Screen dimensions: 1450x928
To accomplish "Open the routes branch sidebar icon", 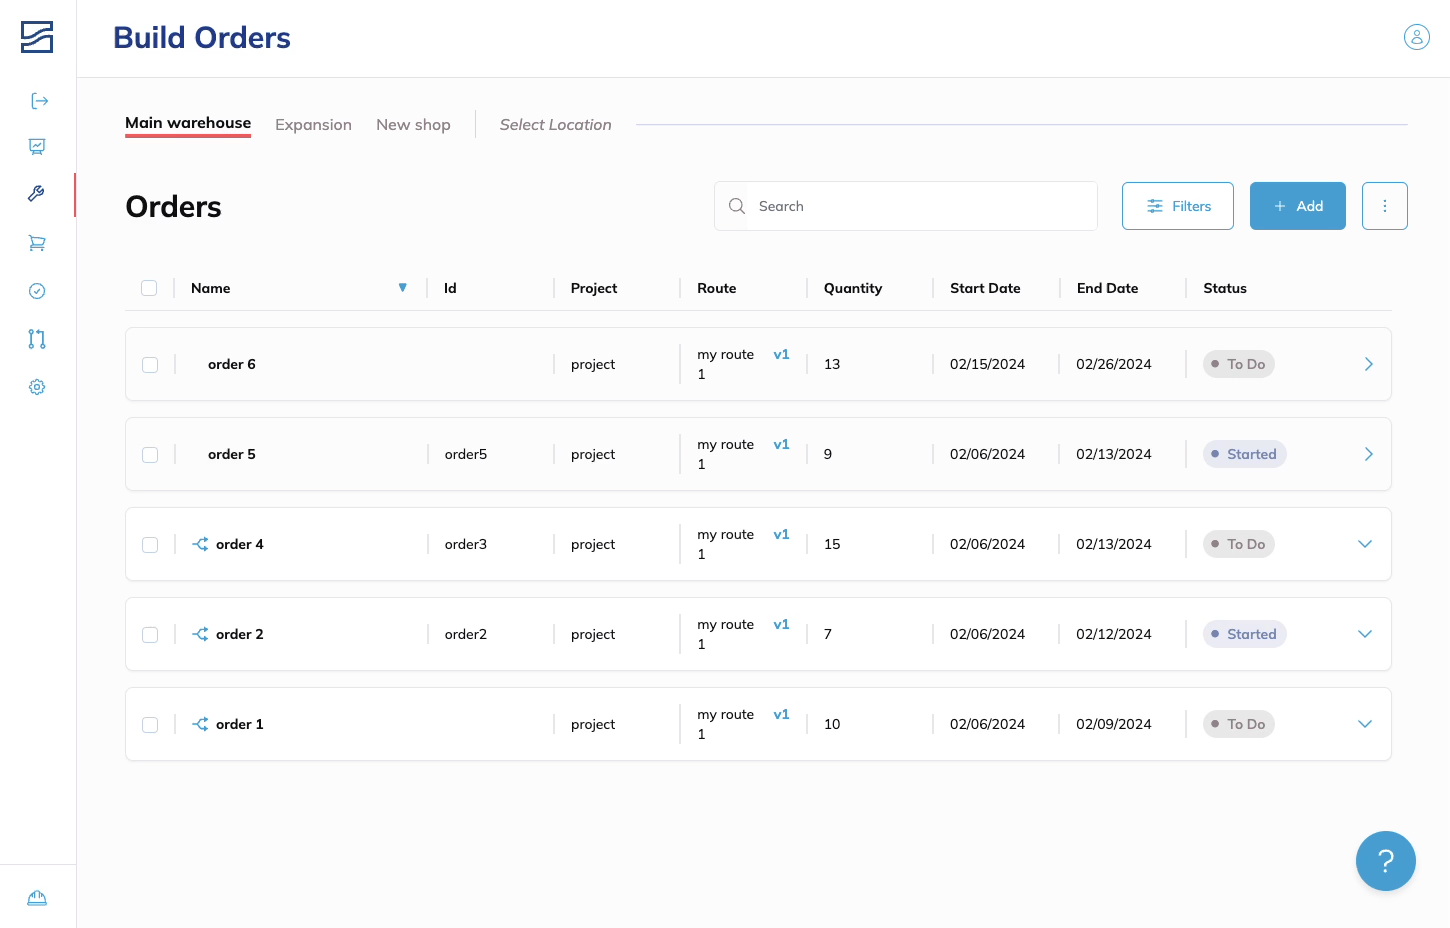I will click(x=37, y=339).
